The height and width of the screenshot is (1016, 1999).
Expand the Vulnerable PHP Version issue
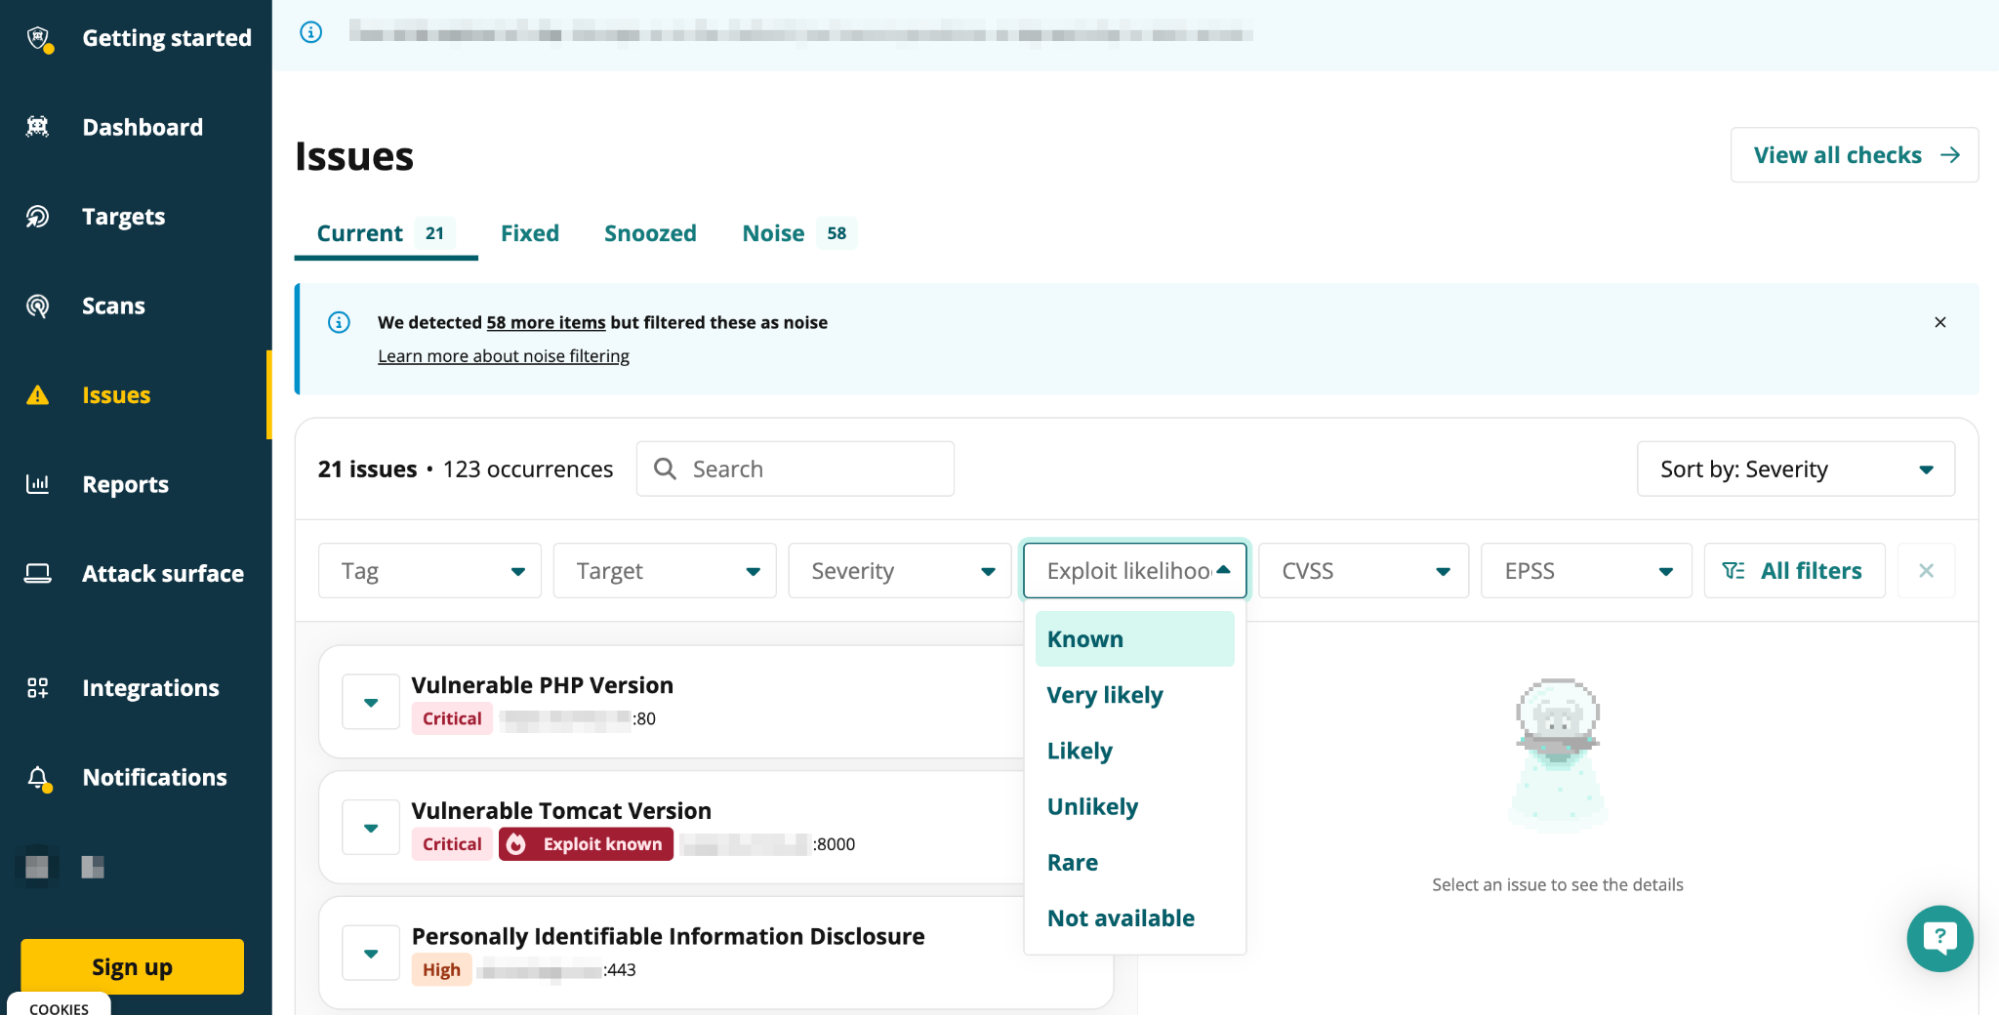(371, 702)
